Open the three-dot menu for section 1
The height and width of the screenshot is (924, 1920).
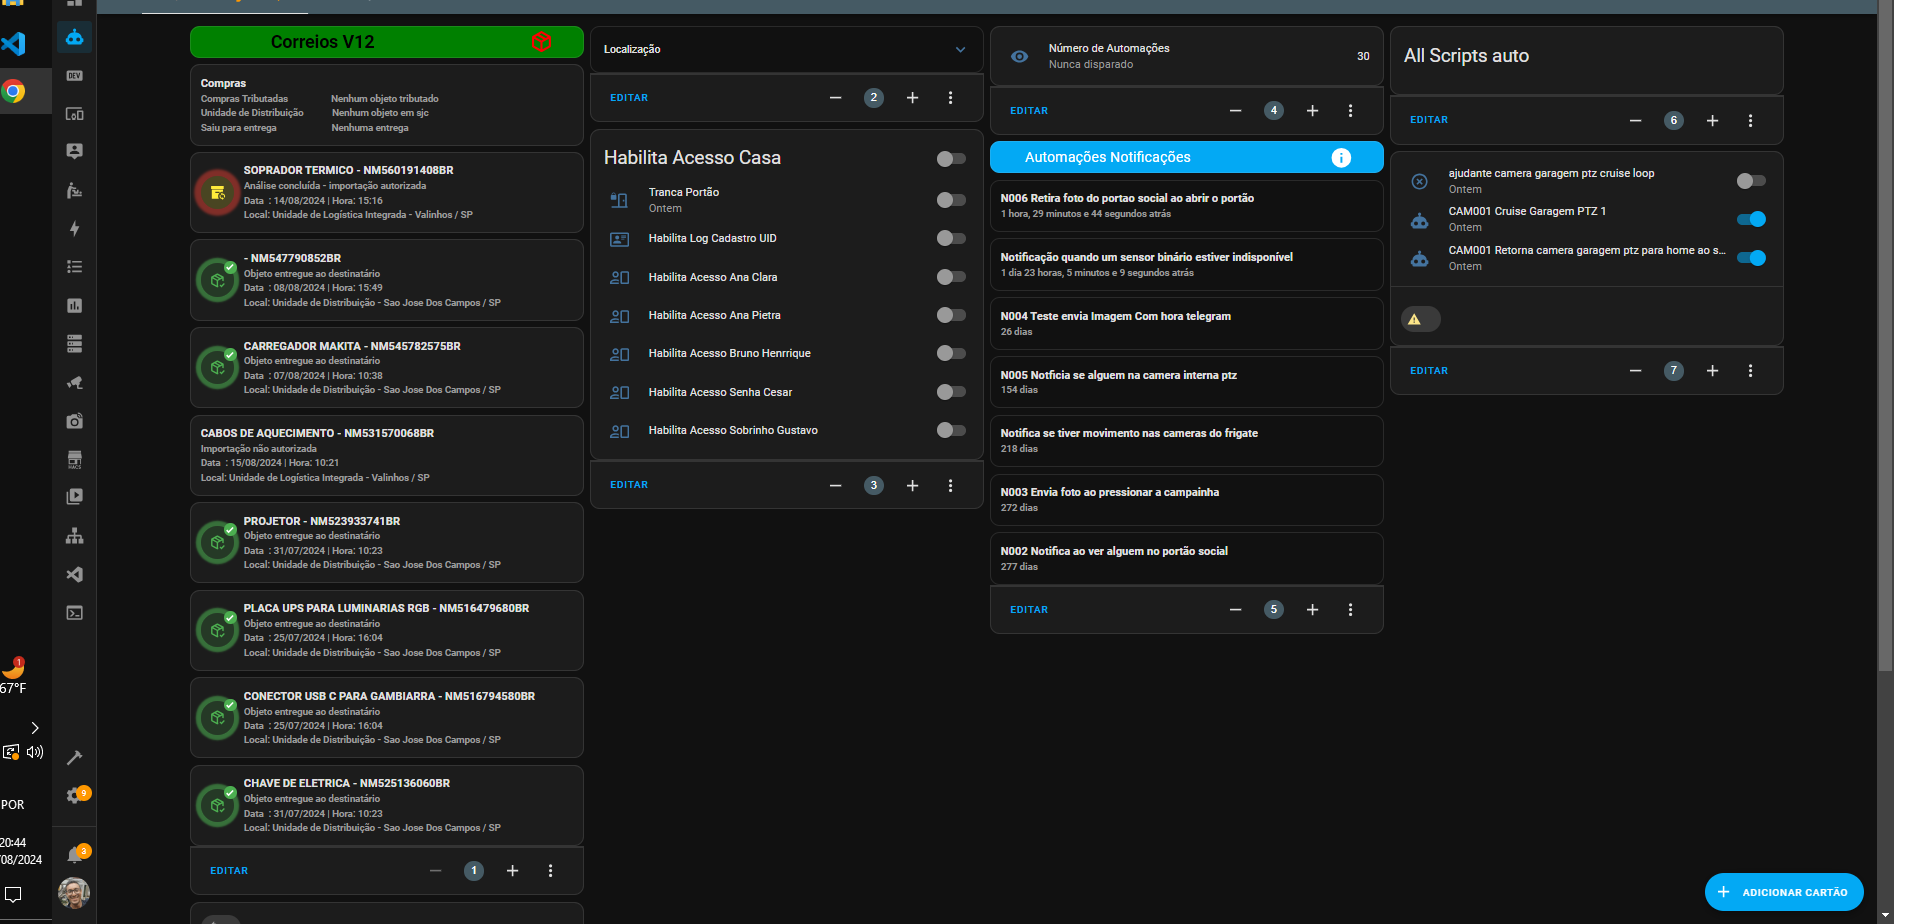[550, 871]
